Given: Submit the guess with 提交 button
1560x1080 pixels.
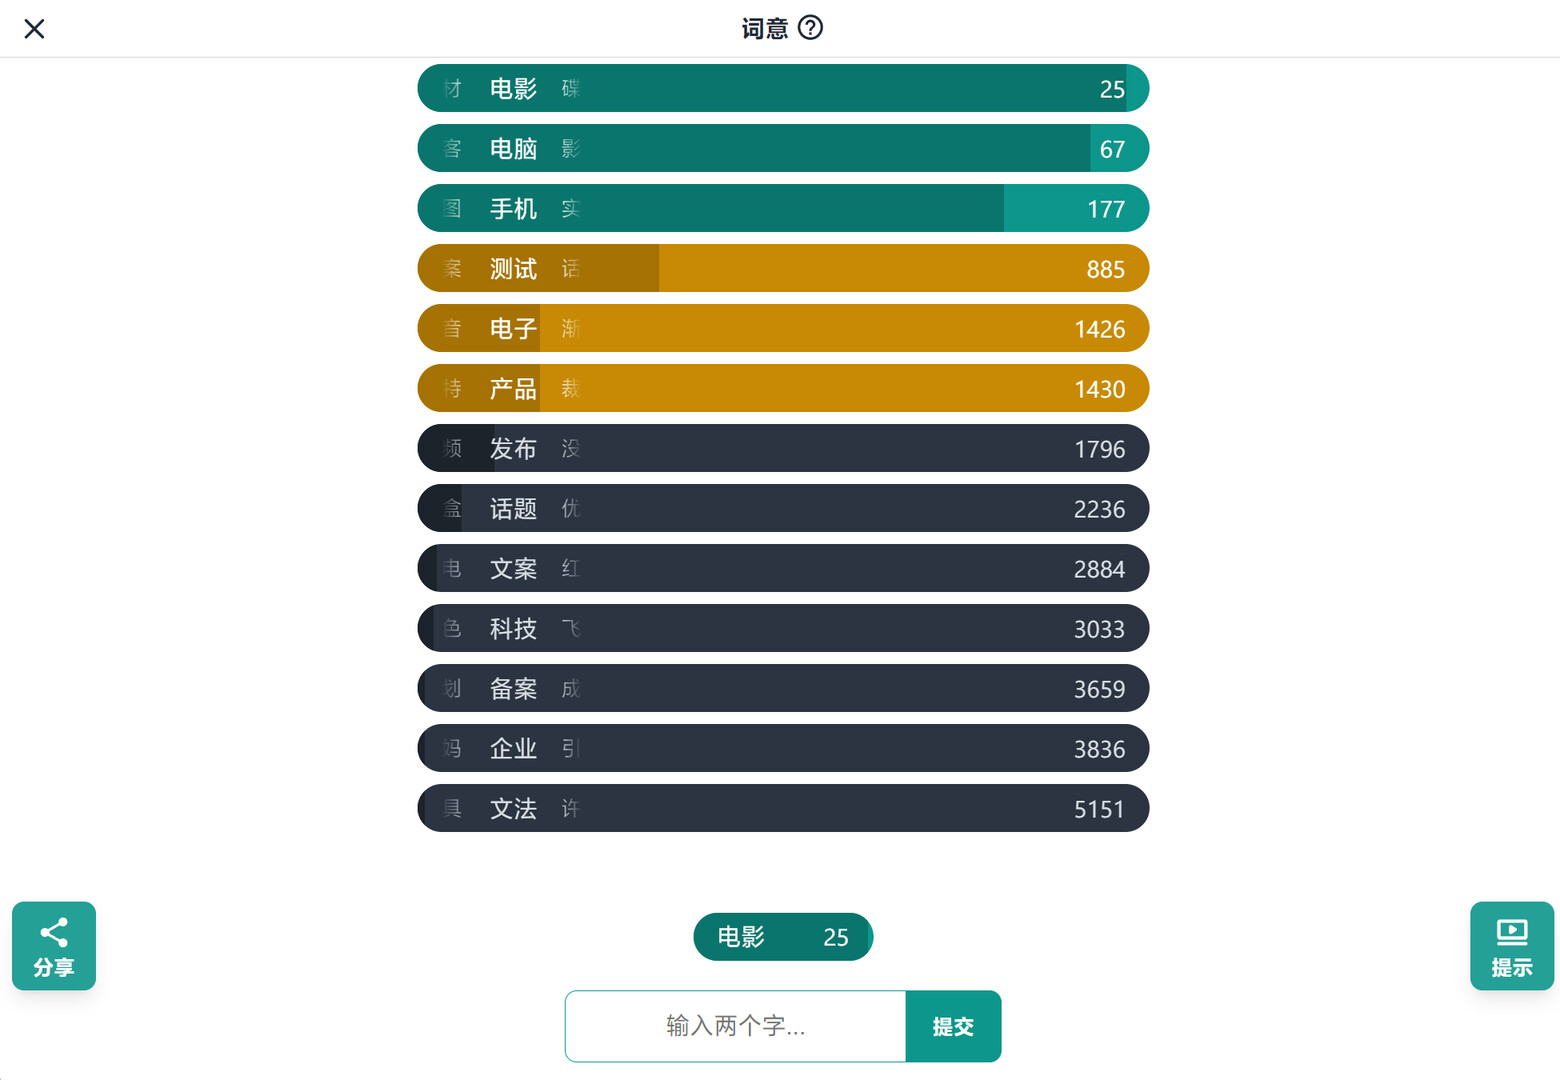Looking at the screenshot, I should tap(952, 1026).
